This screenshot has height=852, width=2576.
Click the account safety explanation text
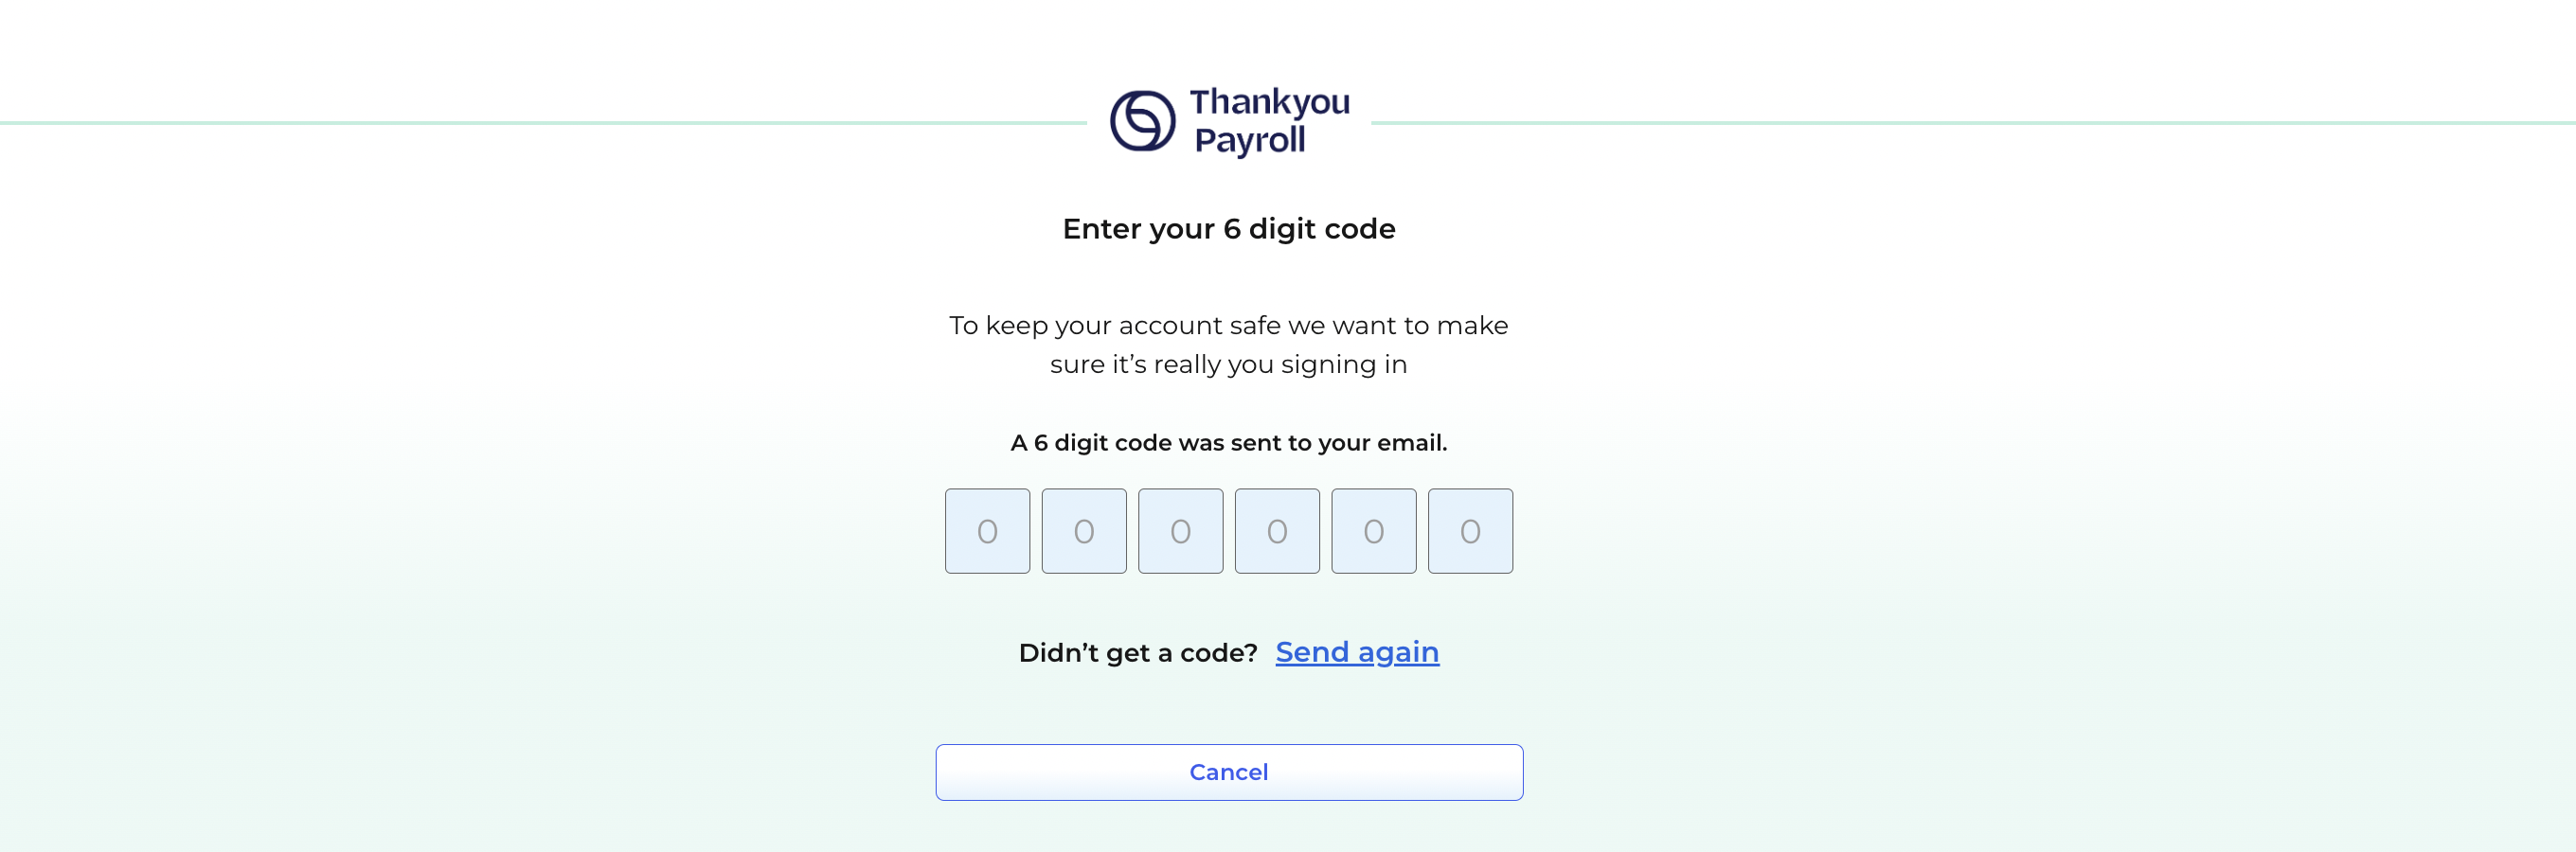pos(1228,344)
